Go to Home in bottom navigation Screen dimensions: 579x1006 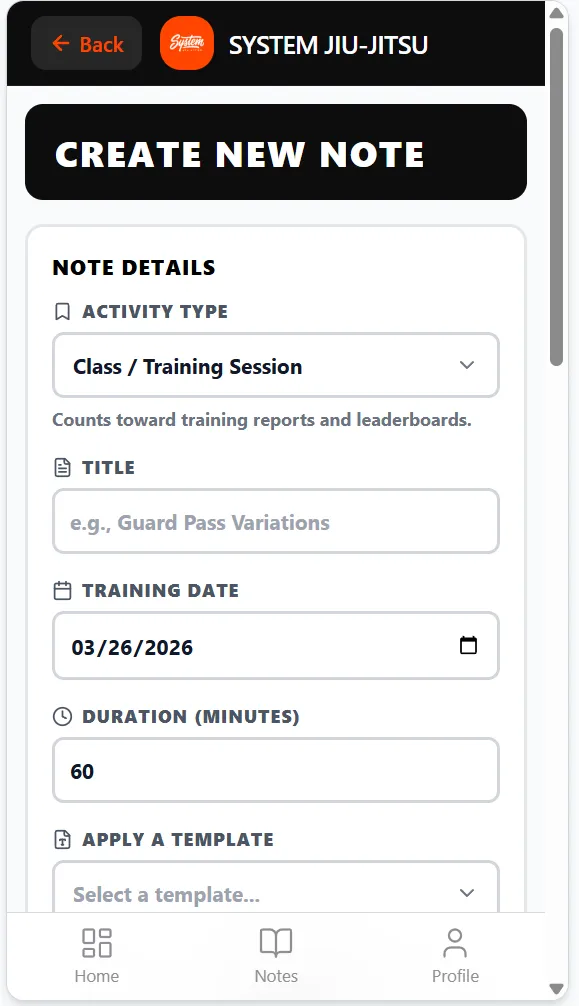(97, 956)
